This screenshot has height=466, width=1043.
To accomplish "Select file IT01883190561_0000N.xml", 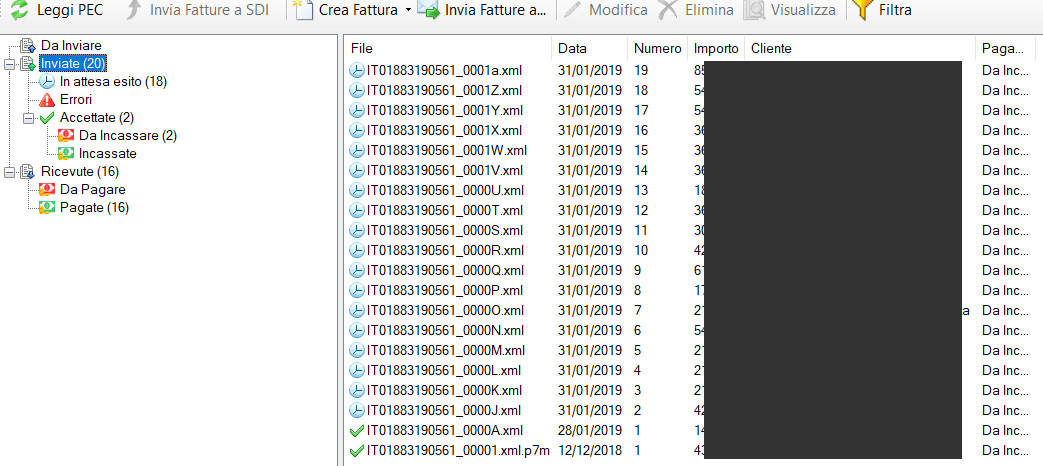I will point(445,330).
